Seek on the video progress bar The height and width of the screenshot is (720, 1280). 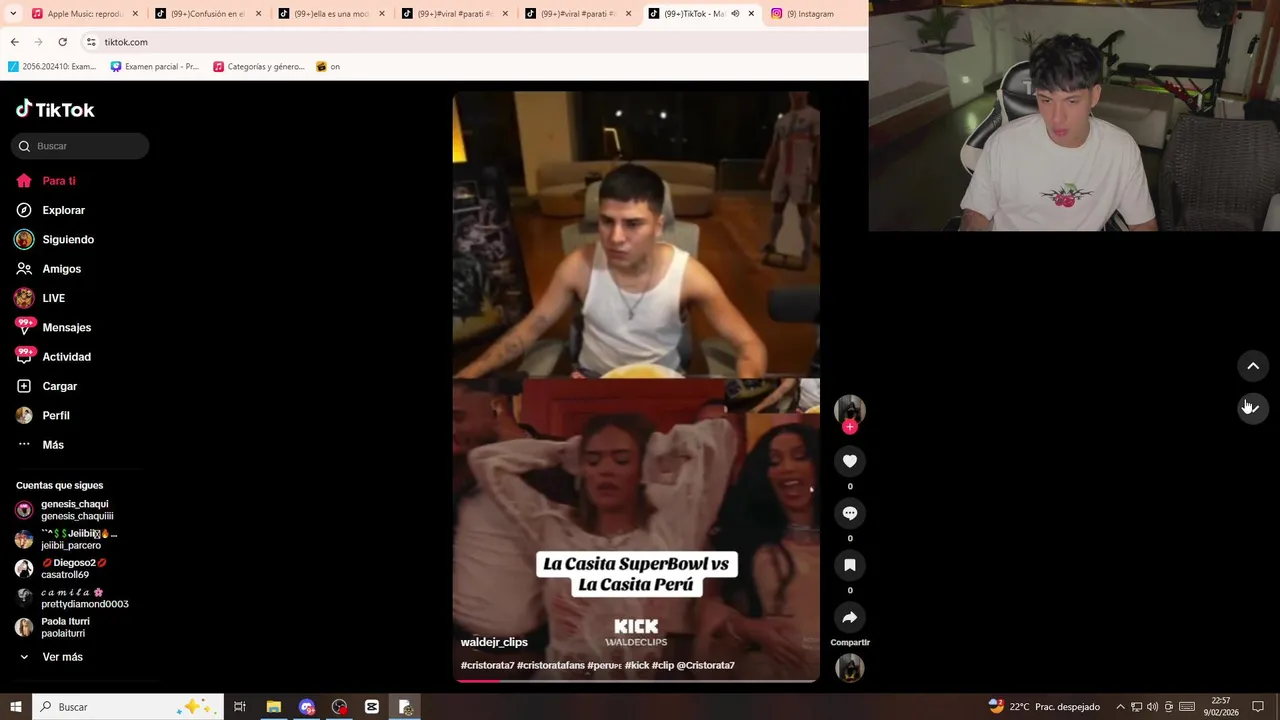coord(636,681)
